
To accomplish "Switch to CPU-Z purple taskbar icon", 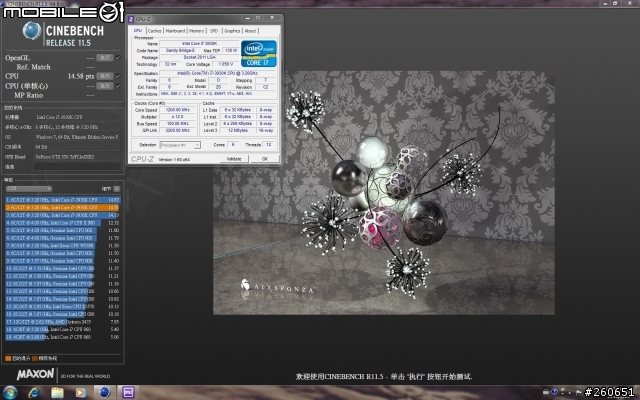I will point(129,393).
